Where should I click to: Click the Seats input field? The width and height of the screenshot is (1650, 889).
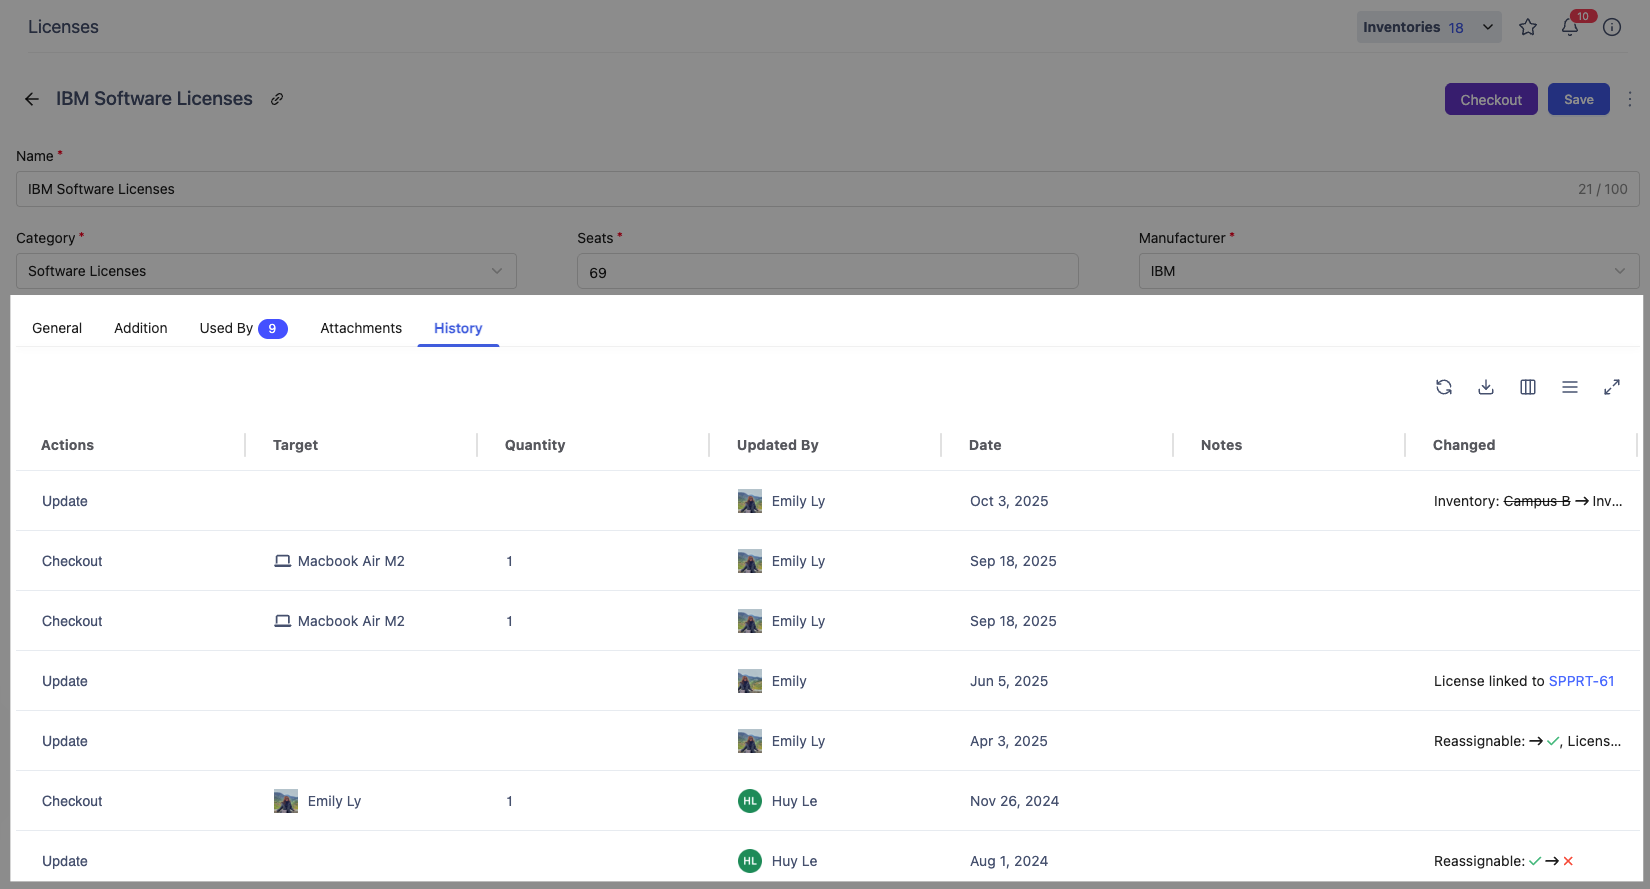click(x=827, y=272)
